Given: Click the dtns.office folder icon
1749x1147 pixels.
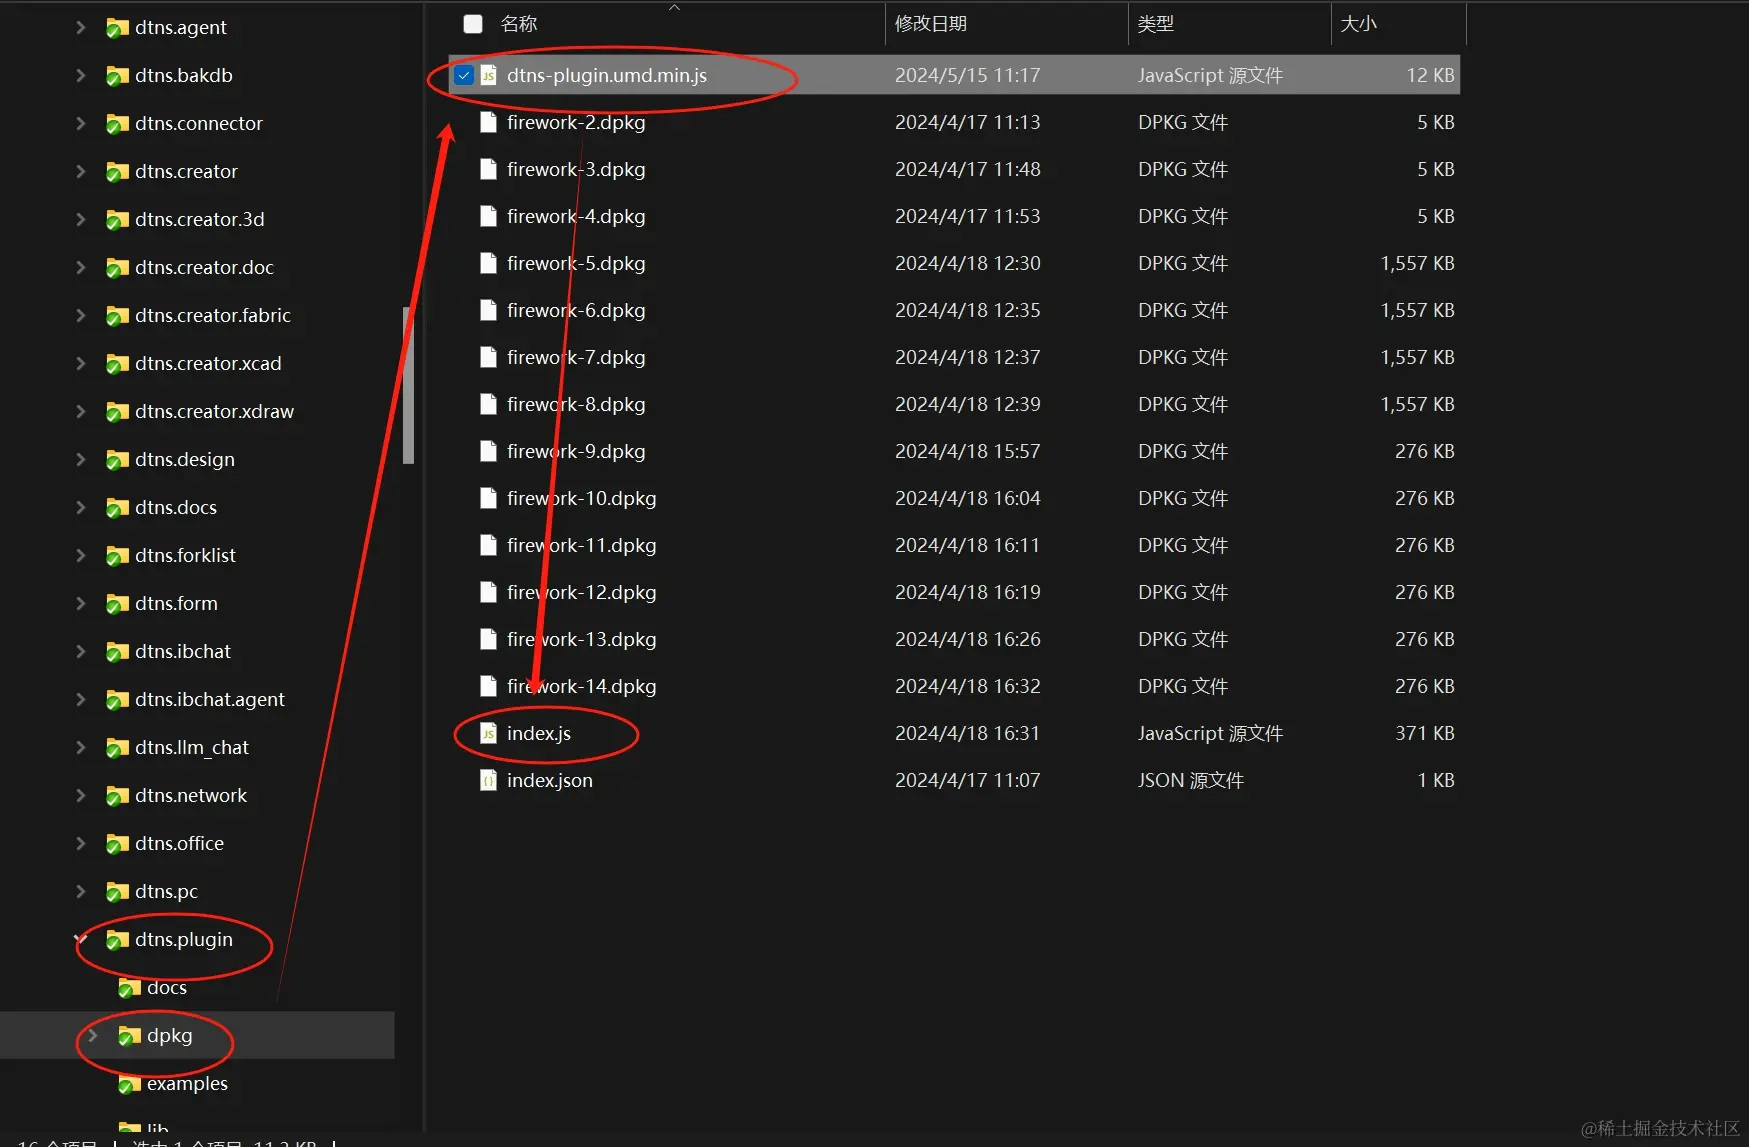Looking at the screenshot, I should [117, 844].
